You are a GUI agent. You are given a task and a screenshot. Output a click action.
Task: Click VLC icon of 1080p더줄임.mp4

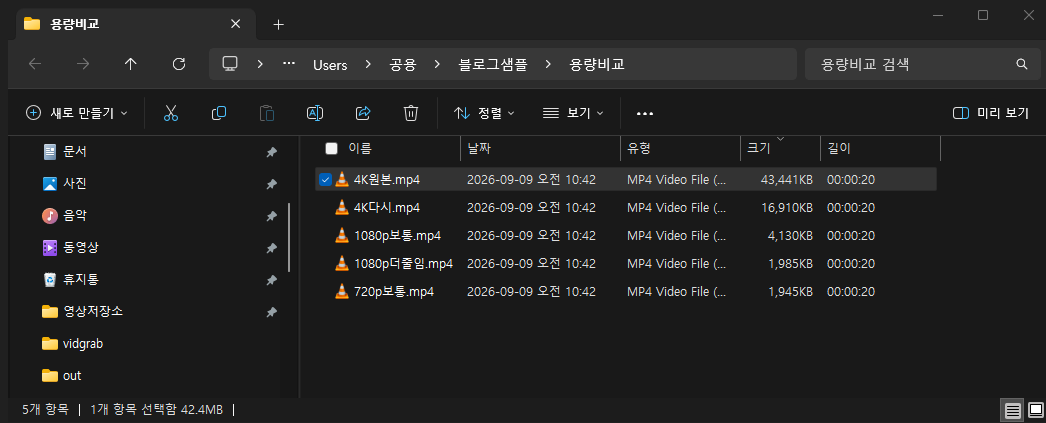click(x=342, y=264)
